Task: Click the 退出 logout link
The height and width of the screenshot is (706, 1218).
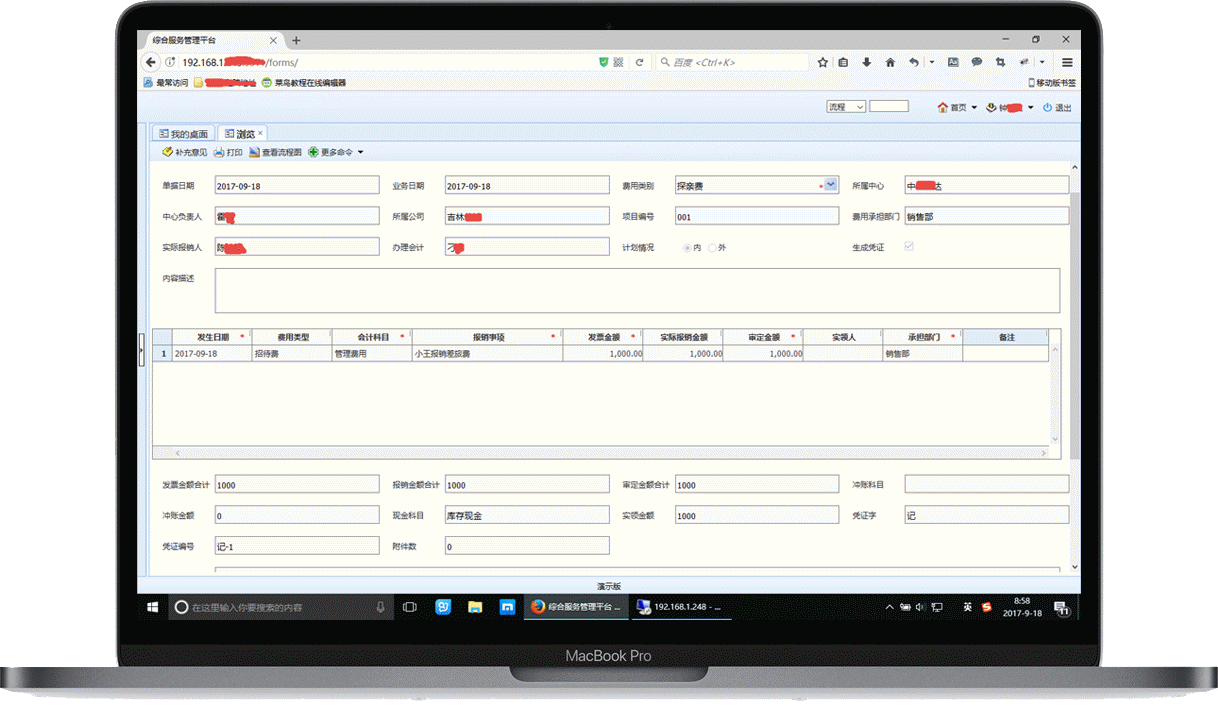Action: click(x=1057, y=108)
